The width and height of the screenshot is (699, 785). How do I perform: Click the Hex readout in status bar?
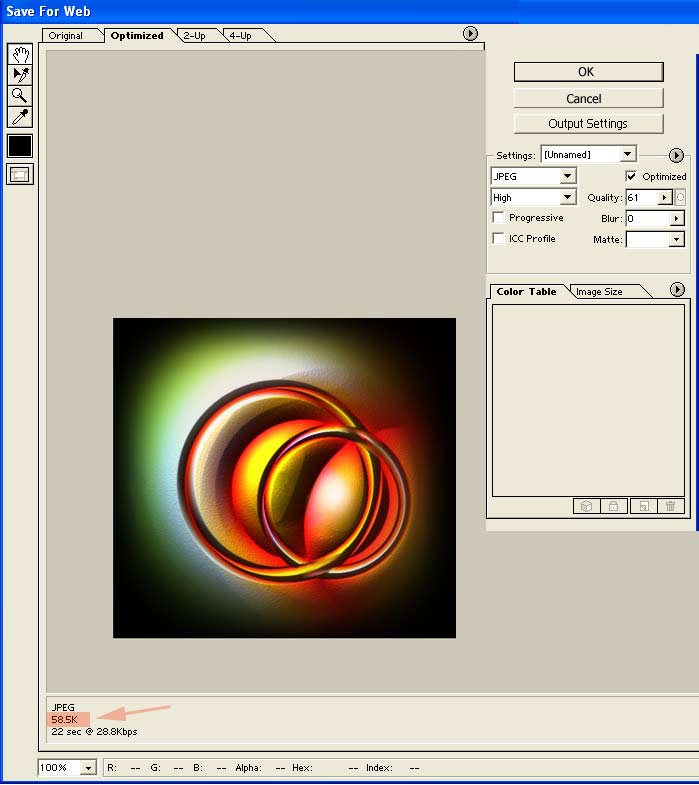point(325,767)
